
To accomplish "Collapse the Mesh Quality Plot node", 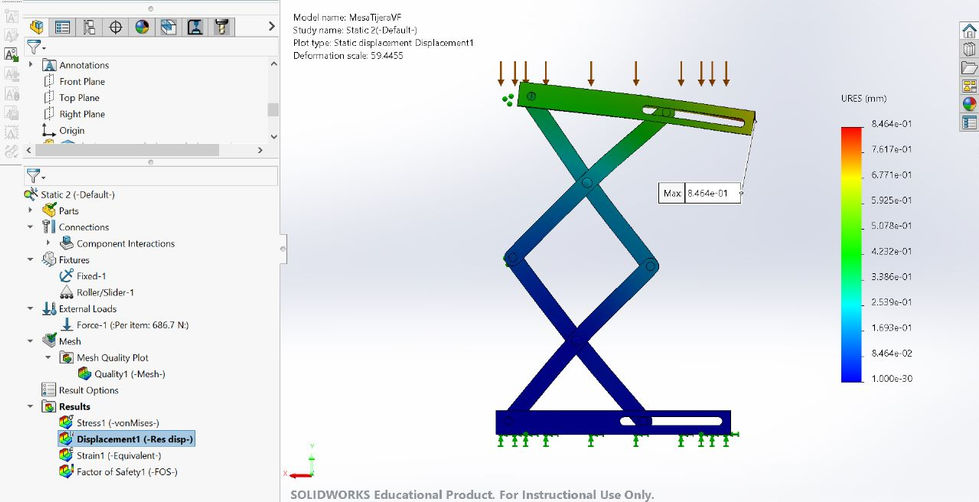I will 48,357.
